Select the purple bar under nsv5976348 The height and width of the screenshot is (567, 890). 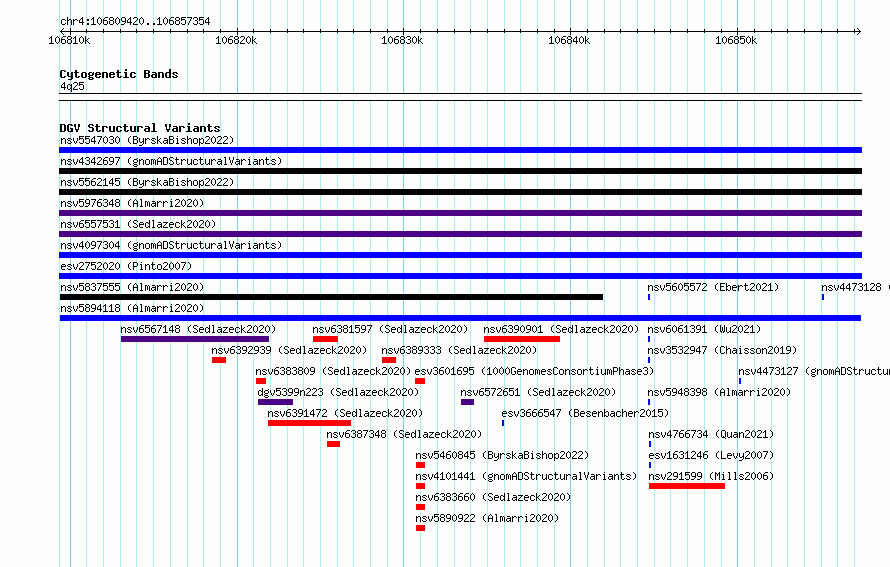coord(460,213)
